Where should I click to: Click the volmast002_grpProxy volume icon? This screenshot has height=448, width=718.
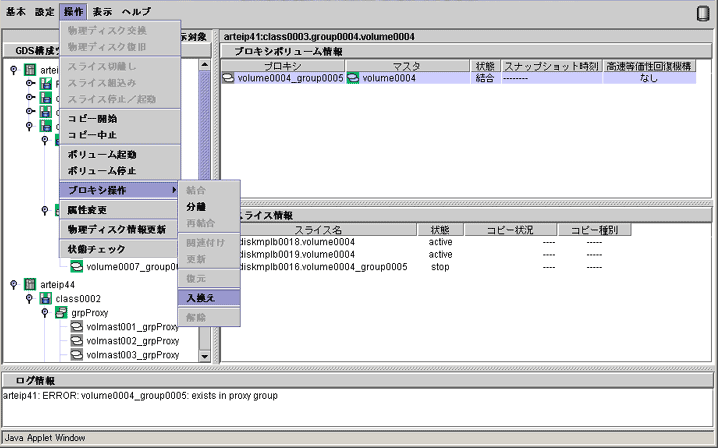coord(77,340)
